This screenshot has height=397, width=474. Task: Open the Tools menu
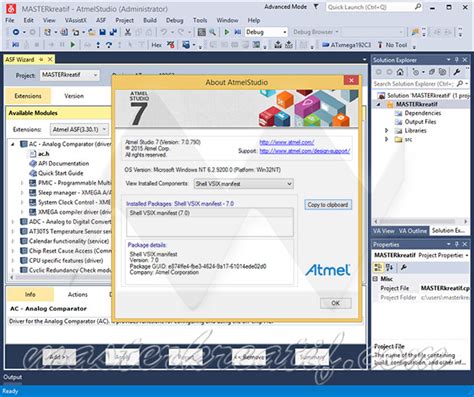coord(200,20)
